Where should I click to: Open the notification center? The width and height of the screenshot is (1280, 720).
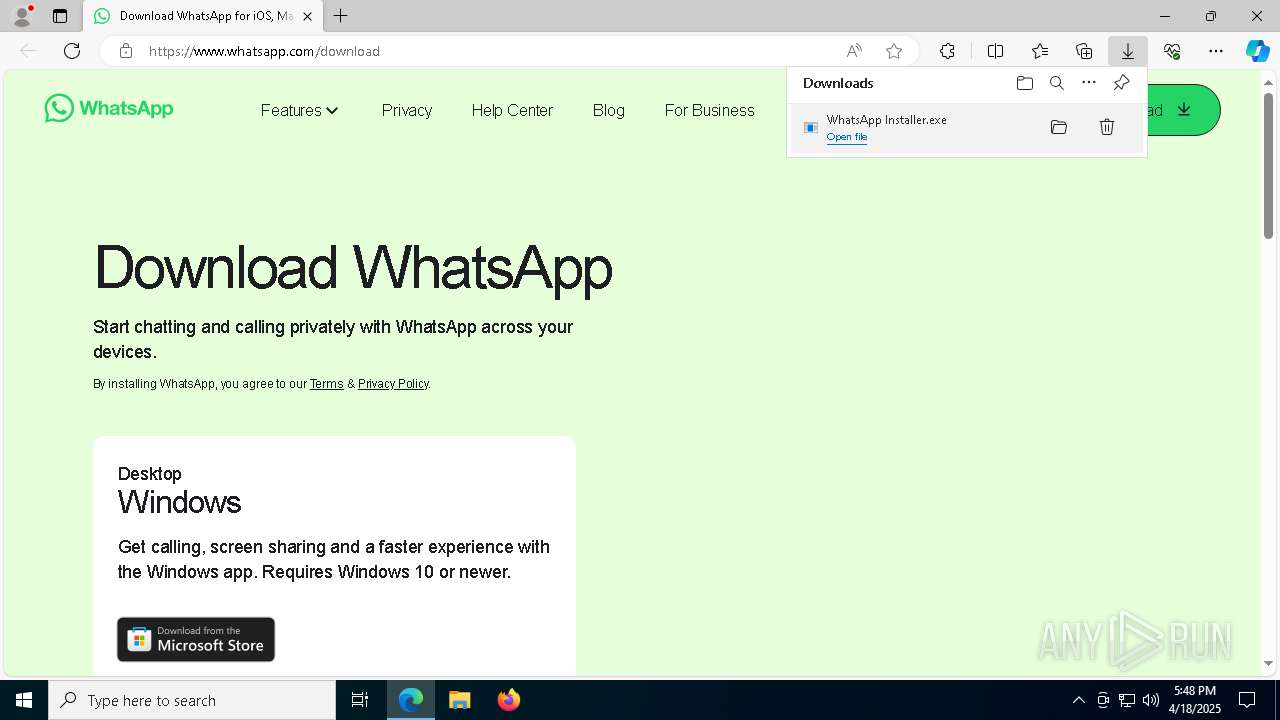pos(1247,700)
